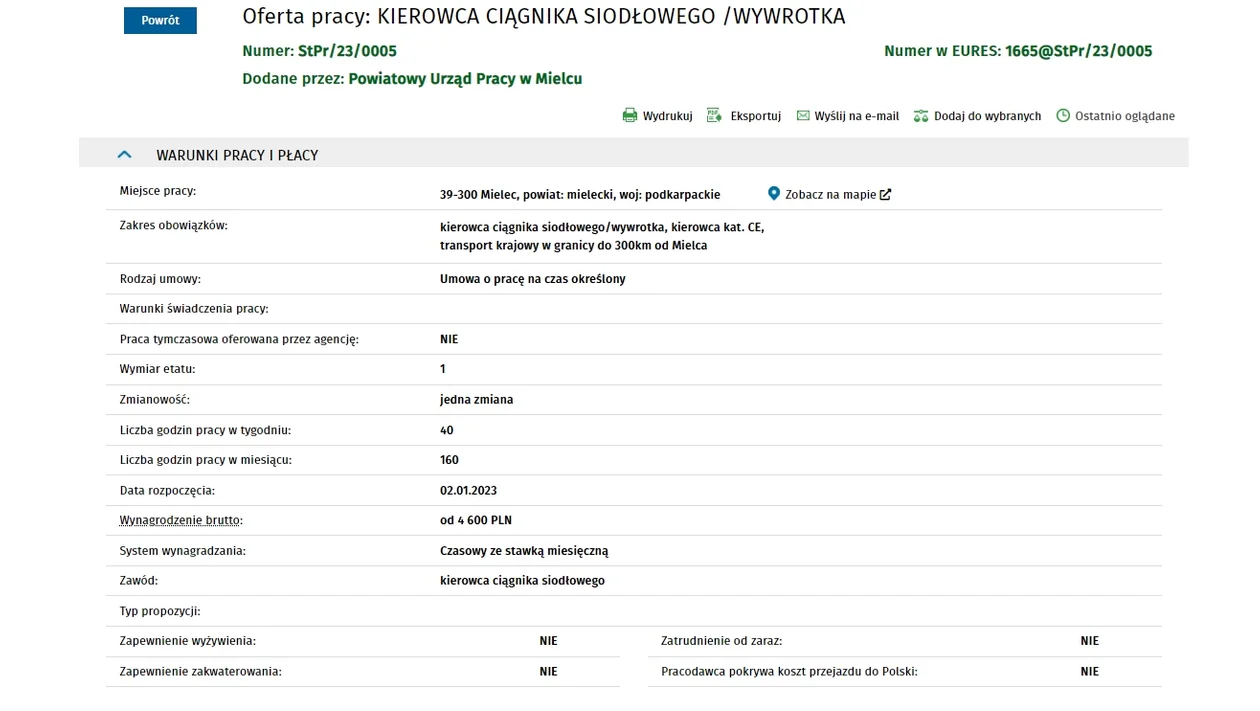Click Pracodawca pokrywa koszt przejazdu label
The image size is (1260, 711).
[x=789, y=672]
